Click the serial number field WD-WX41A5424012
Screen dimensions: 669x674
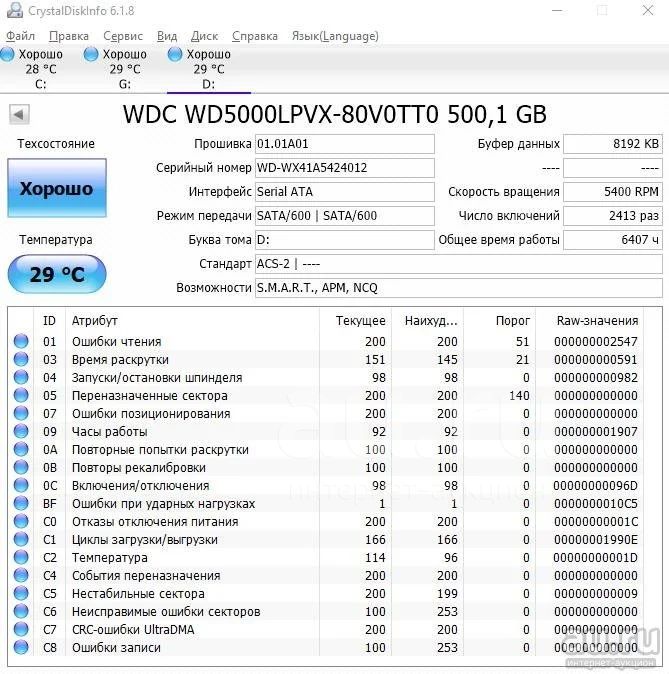tap(344, 168)
